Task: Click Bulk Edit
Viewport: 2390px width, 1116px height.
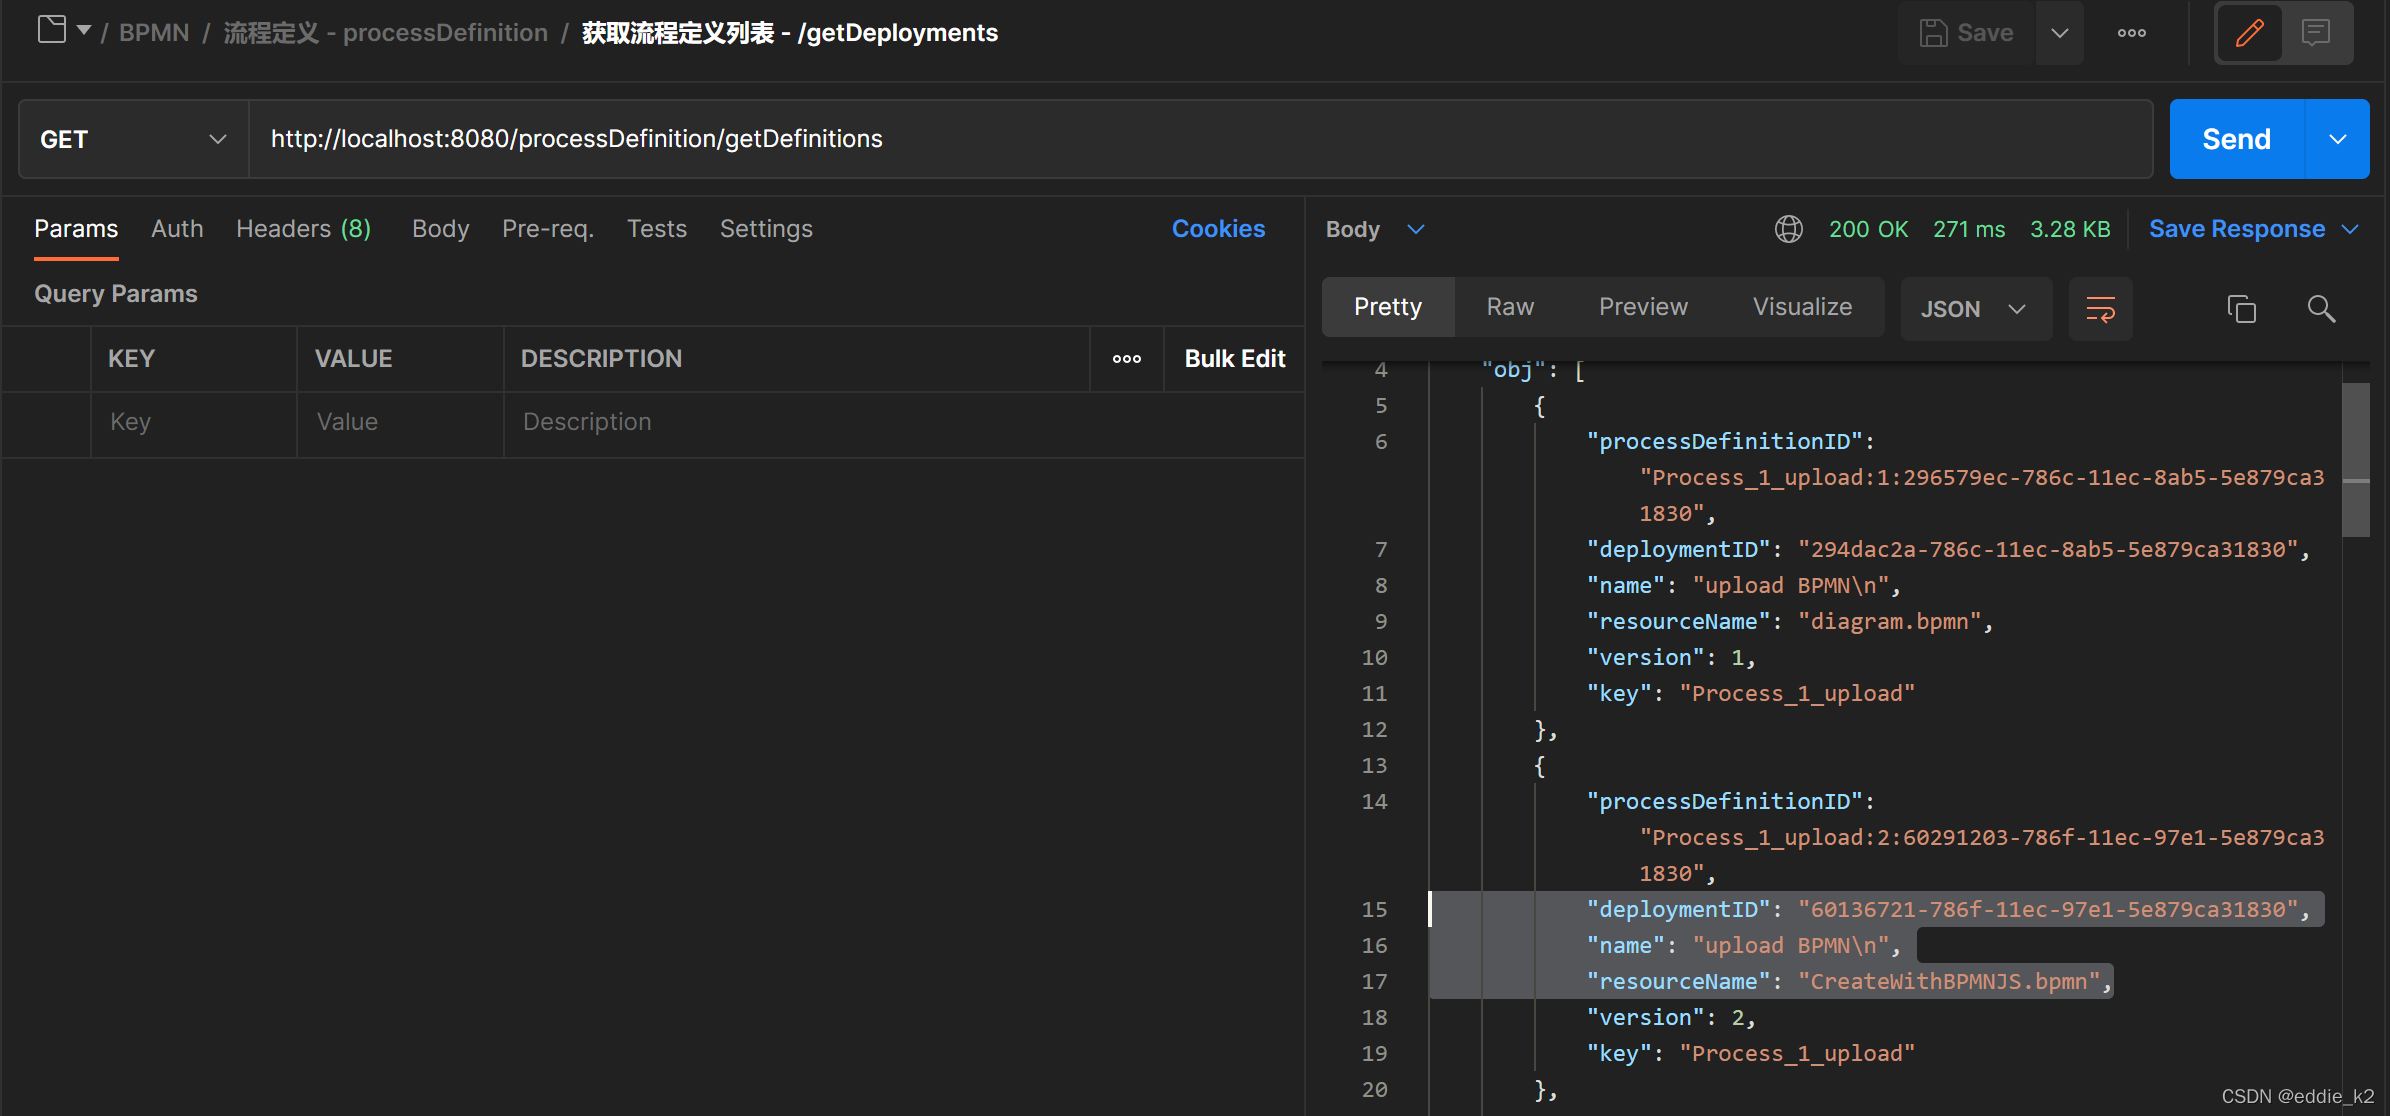Action: click(x=1235, y=359)
